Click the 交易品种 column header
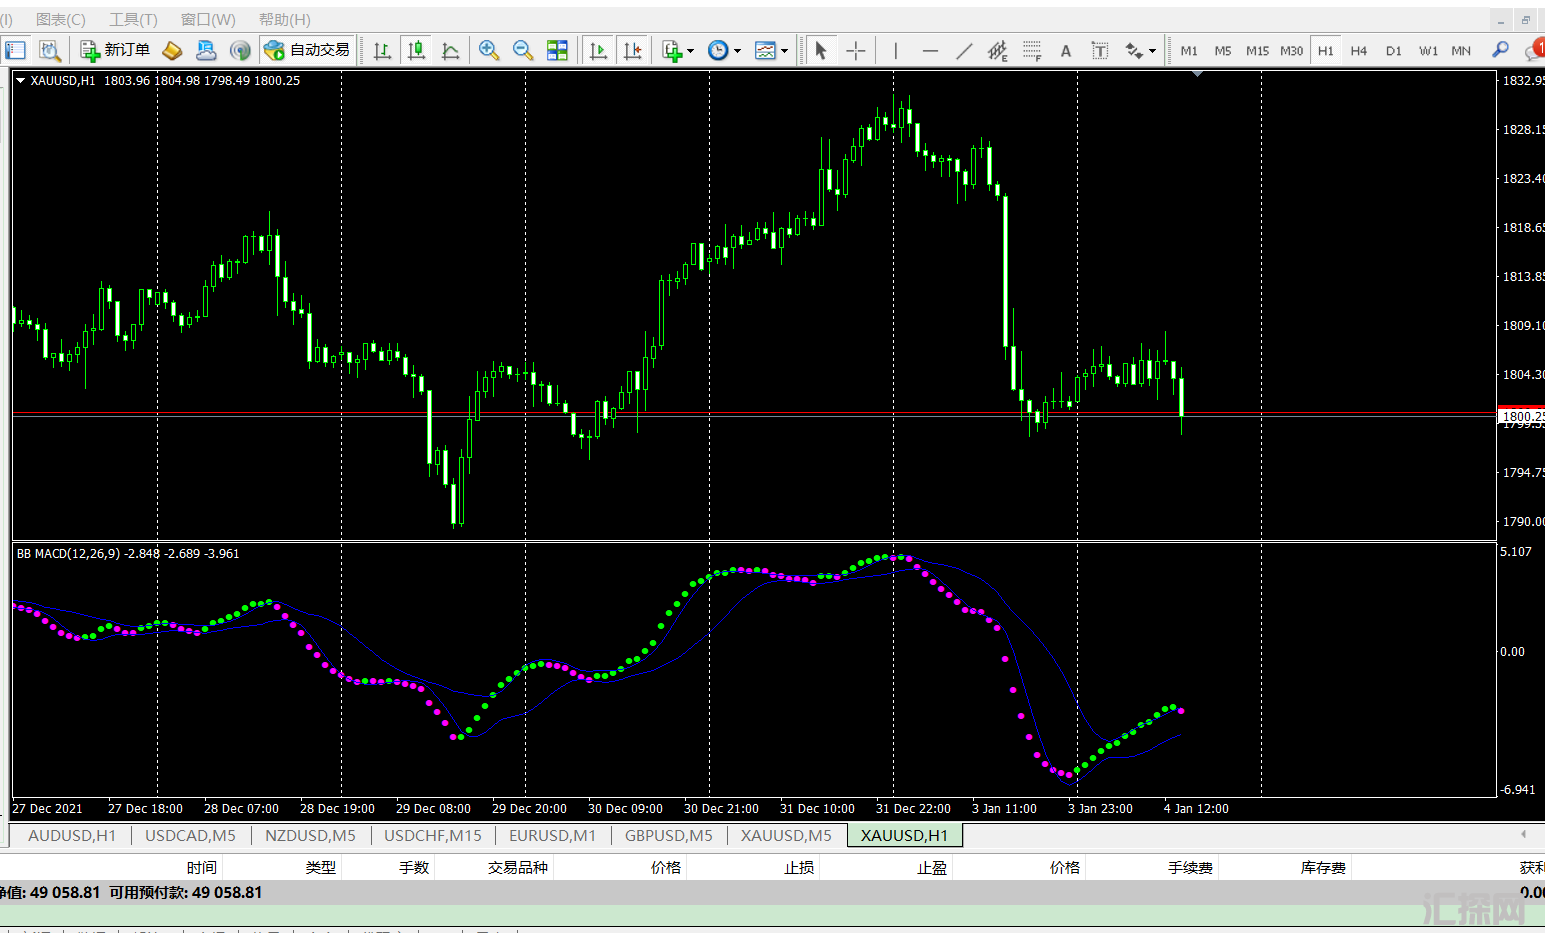1545x933 pixels. pos(517,867)
